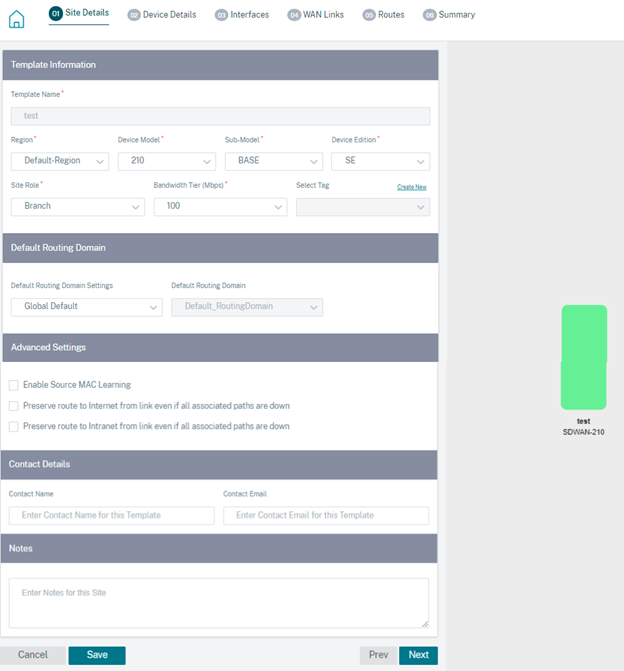Switch to the Interfaces step
The width and height of the screenshot is (624, 671).
click(242, 15)
